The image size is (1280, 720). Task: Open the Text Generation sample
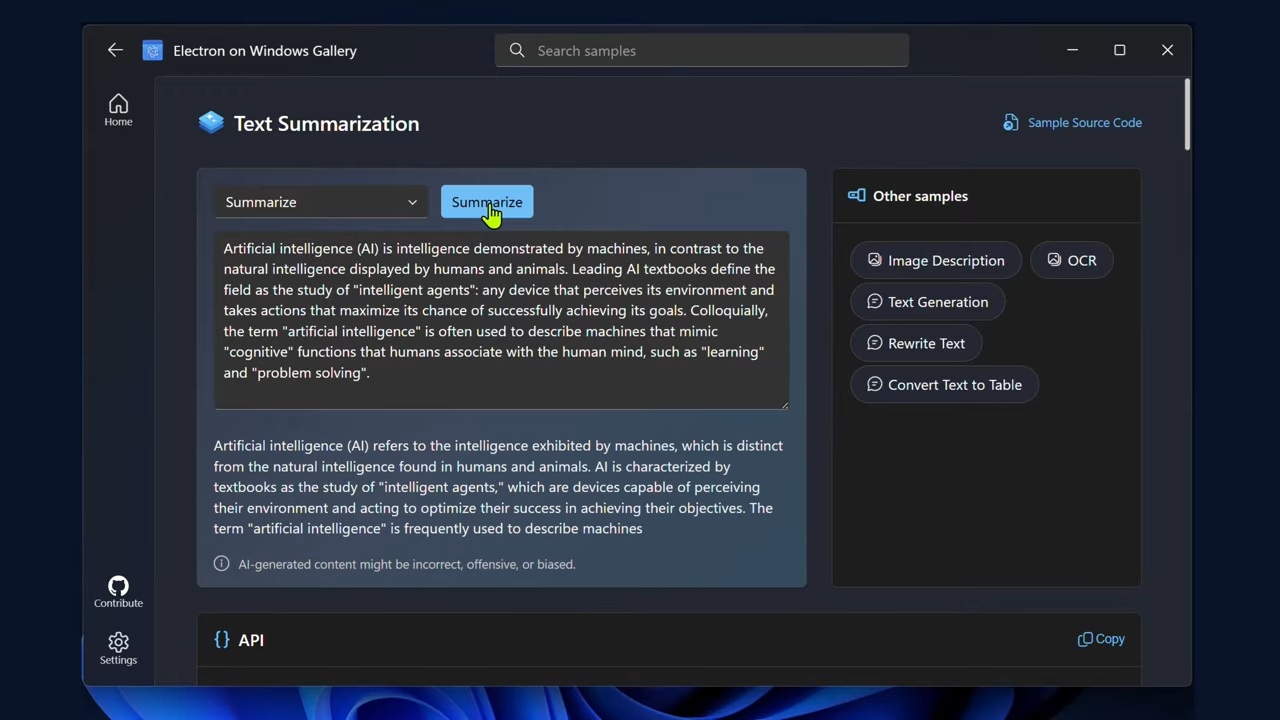[927, 302]
